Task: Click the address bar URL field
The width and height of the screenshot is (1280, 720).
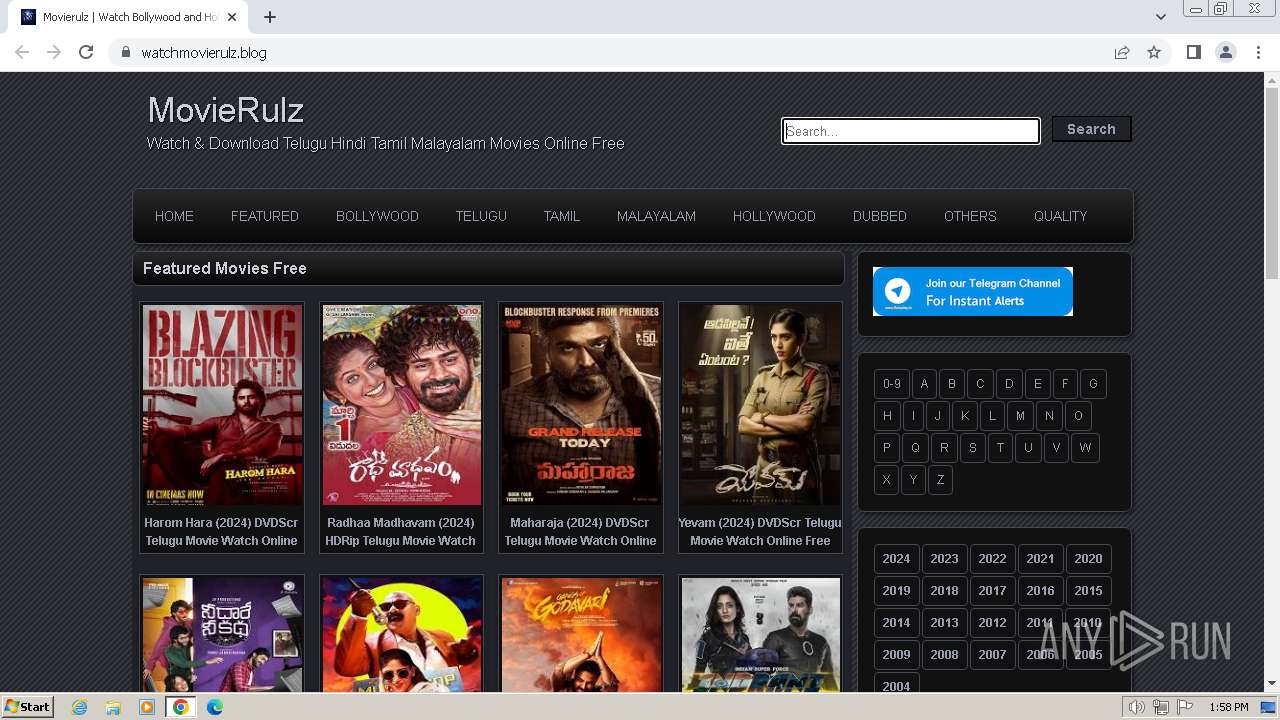Action: point(620,52)
